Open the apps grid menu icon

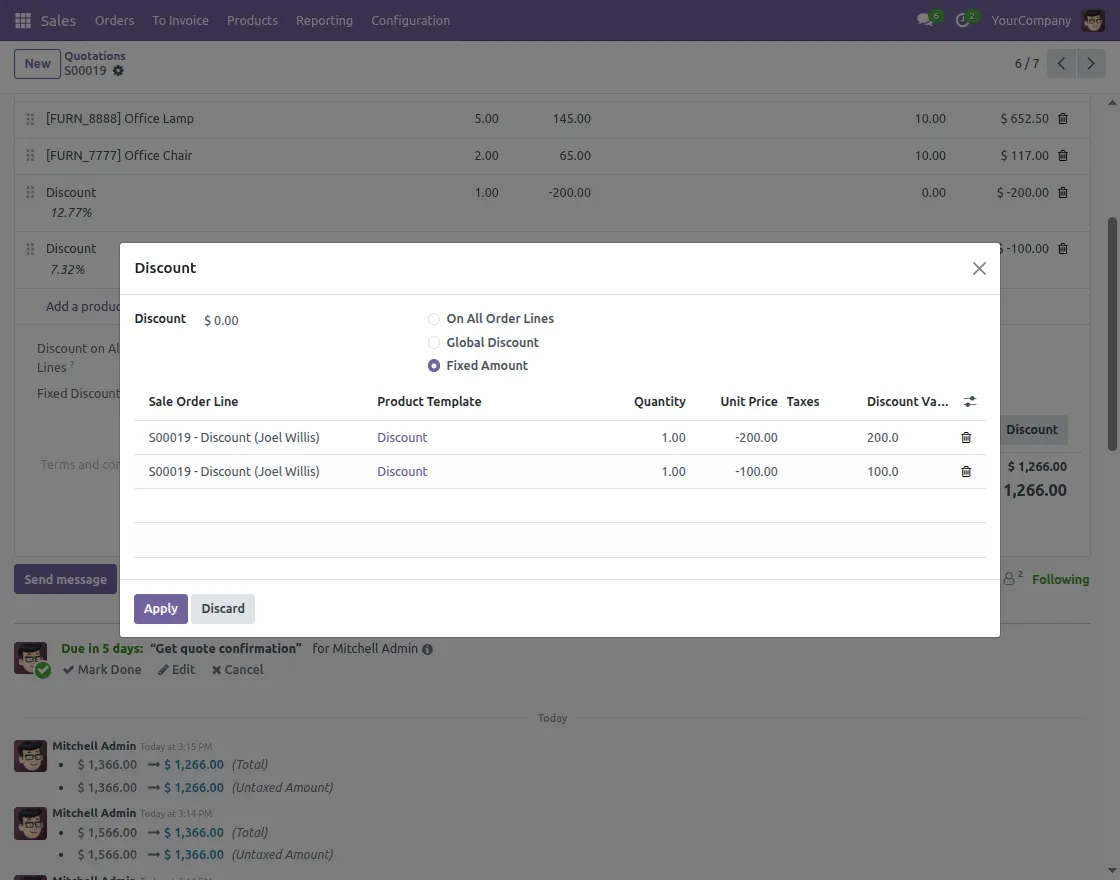coord(23,20)
